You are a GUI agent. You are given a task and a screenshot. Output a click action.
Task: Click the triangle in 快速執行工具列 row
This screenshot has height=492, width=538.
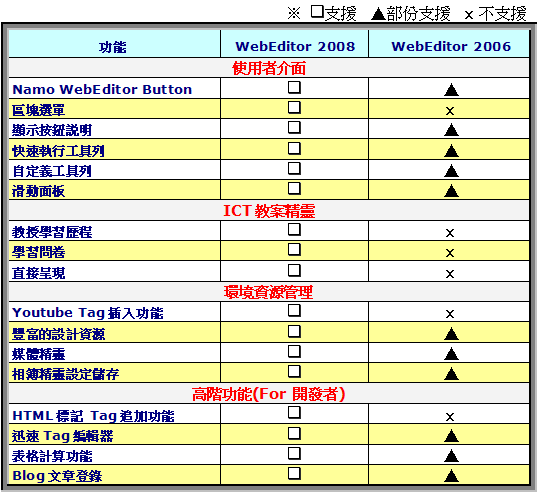(451, 151)
